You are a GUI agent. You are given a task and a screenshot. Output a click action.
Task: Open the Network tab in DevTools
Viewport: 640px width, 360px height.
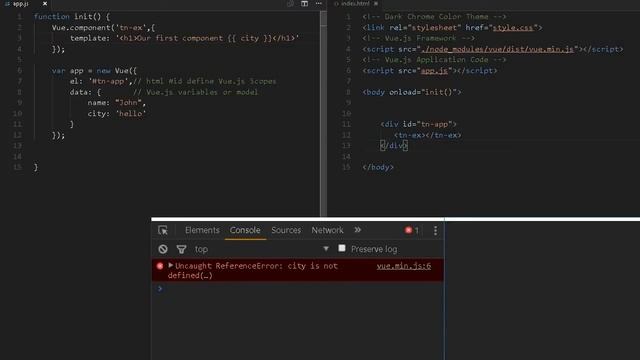tap(327, 230)
